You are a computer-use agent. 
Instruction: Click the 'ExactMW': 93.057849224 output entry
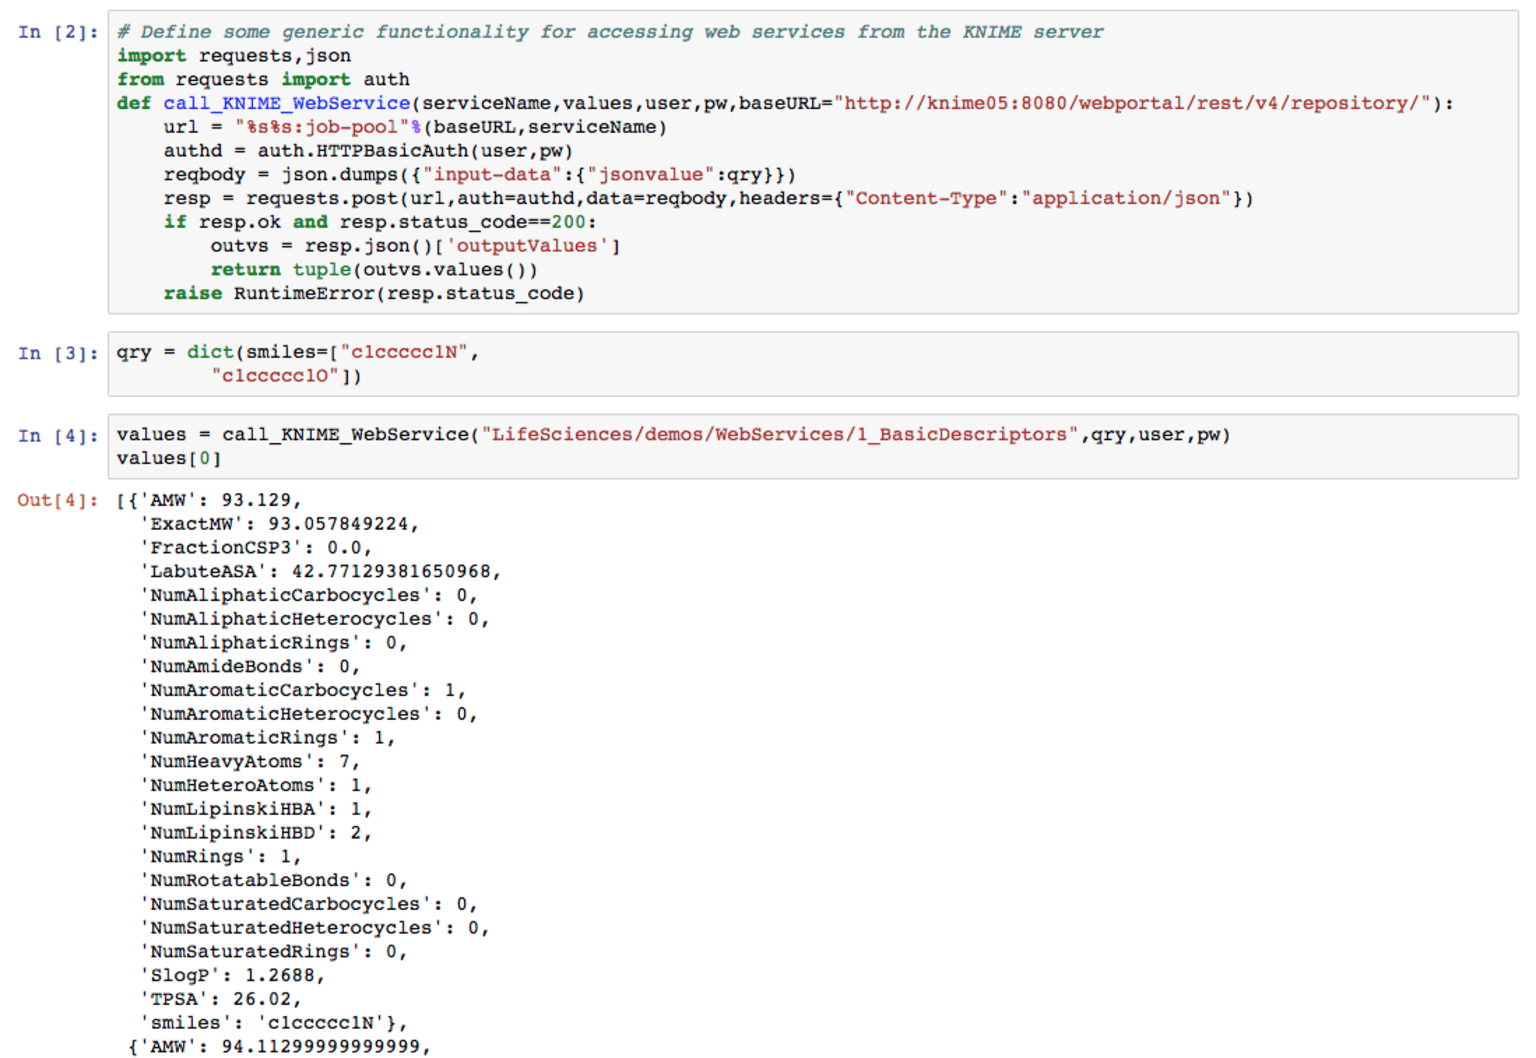coord(279,524)
